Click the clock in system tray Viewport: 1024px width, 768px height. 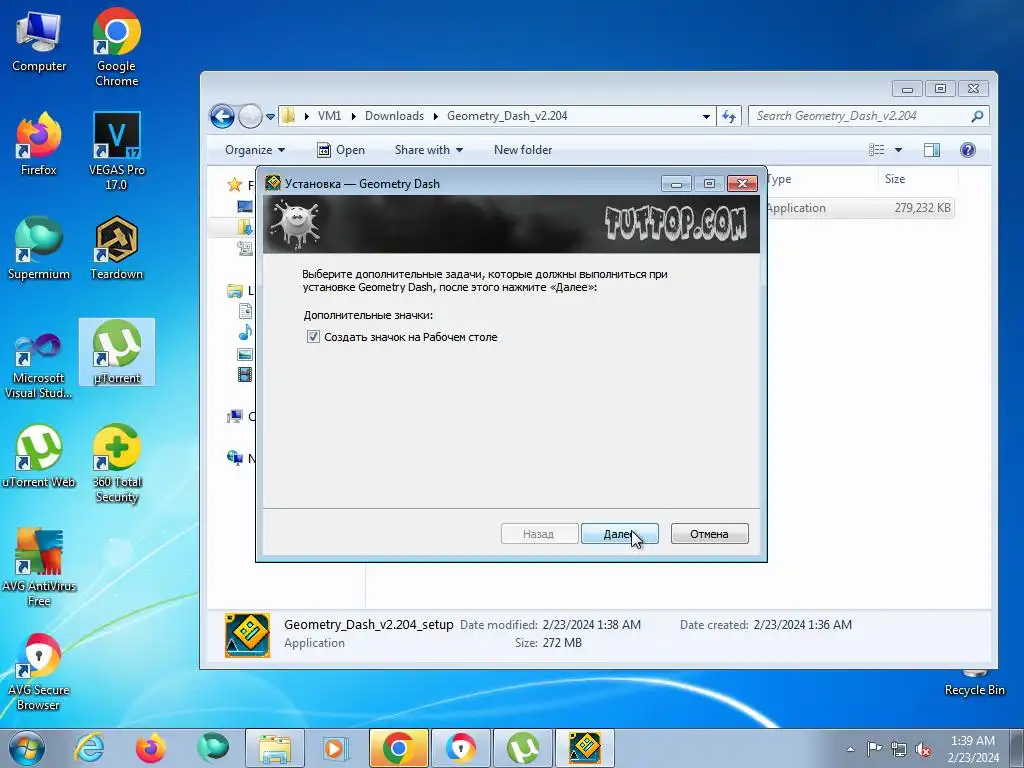click(972, 749)
